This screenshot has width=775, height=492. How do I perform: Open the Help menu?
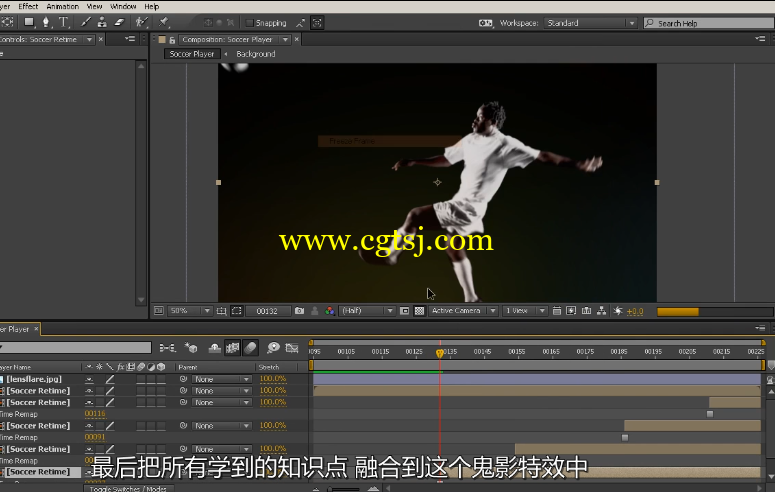(152, 6)
